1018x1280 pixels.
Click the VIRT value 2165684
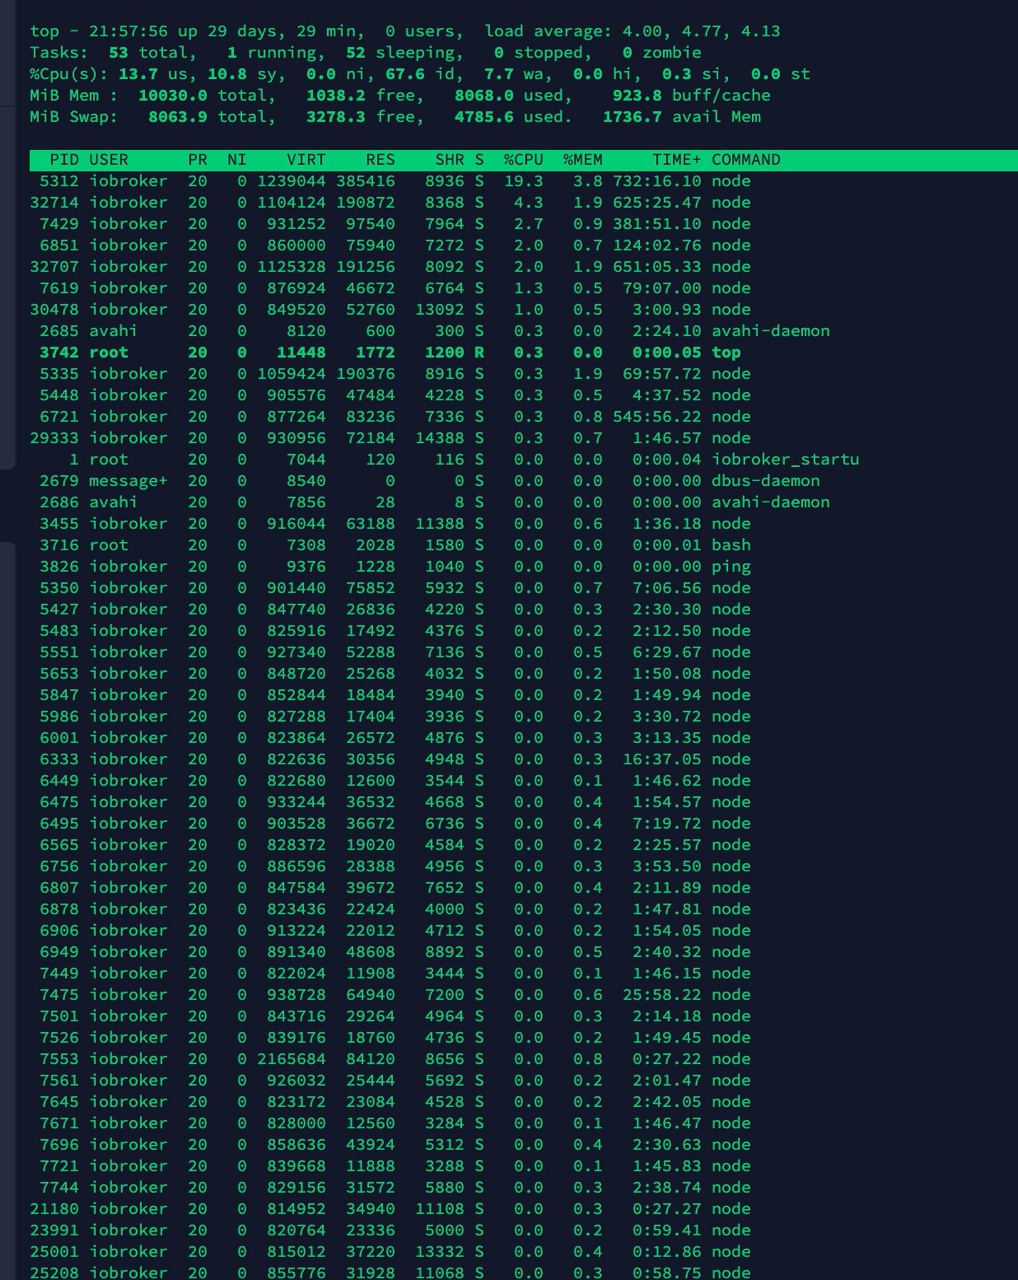(x=291, y=1059)
